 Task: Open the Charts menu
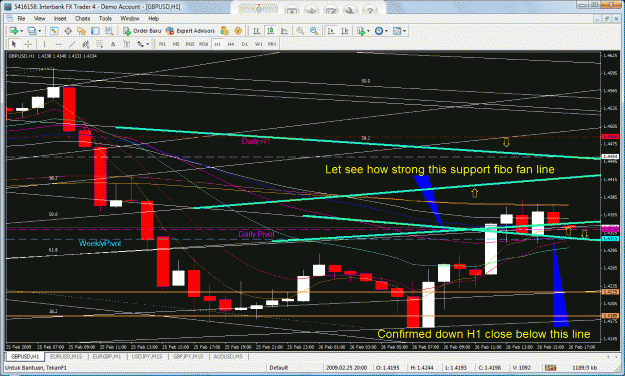click(82, 18)
